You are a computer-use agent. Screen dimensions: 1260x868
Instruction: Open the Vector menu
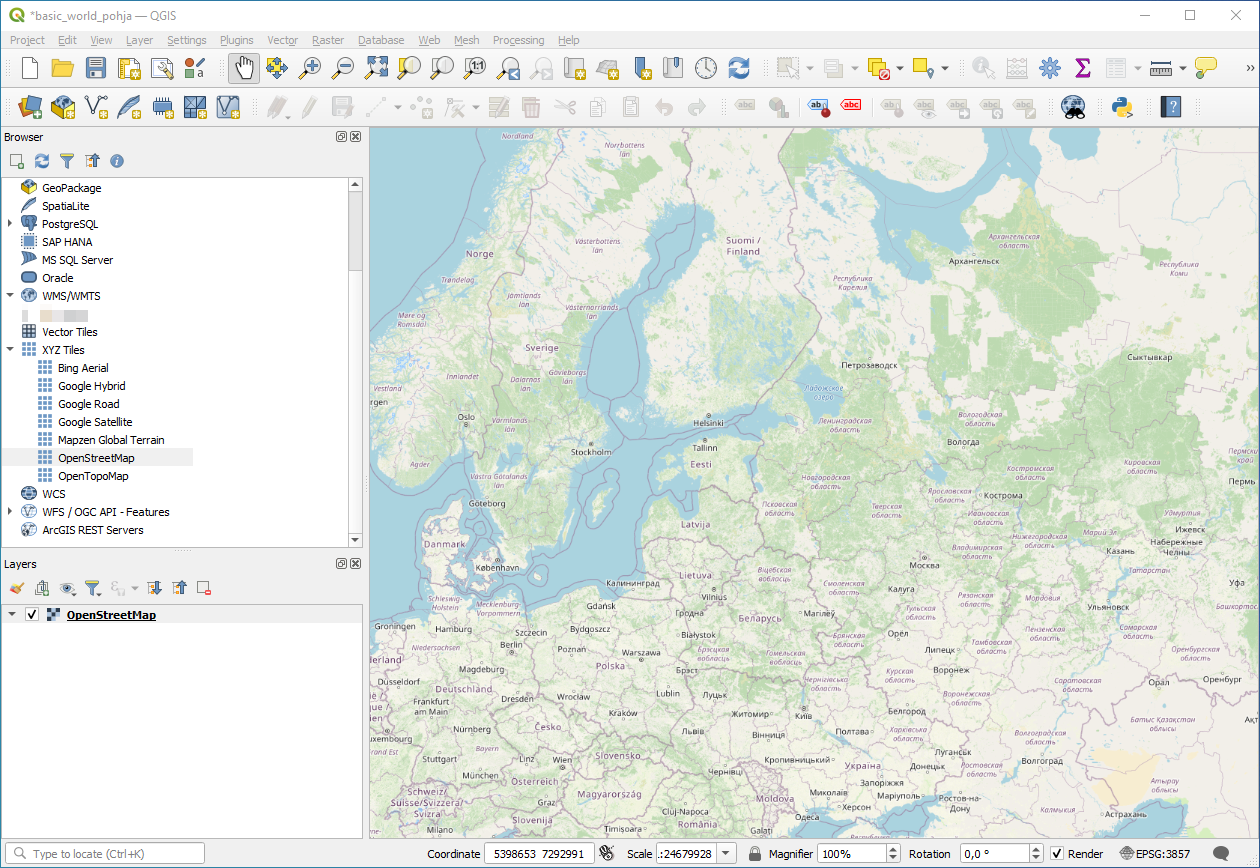coord(282,40)
